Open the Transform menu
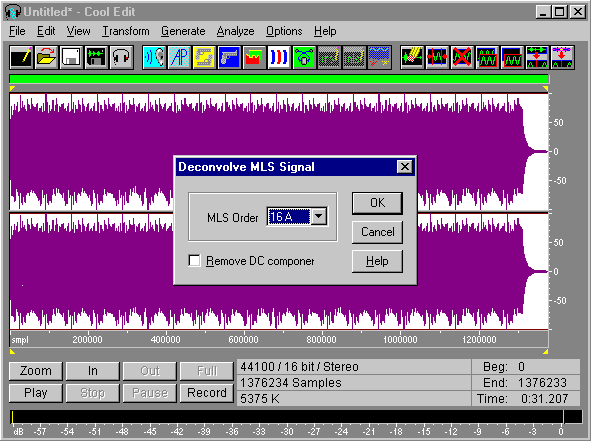 coord(126,31)
